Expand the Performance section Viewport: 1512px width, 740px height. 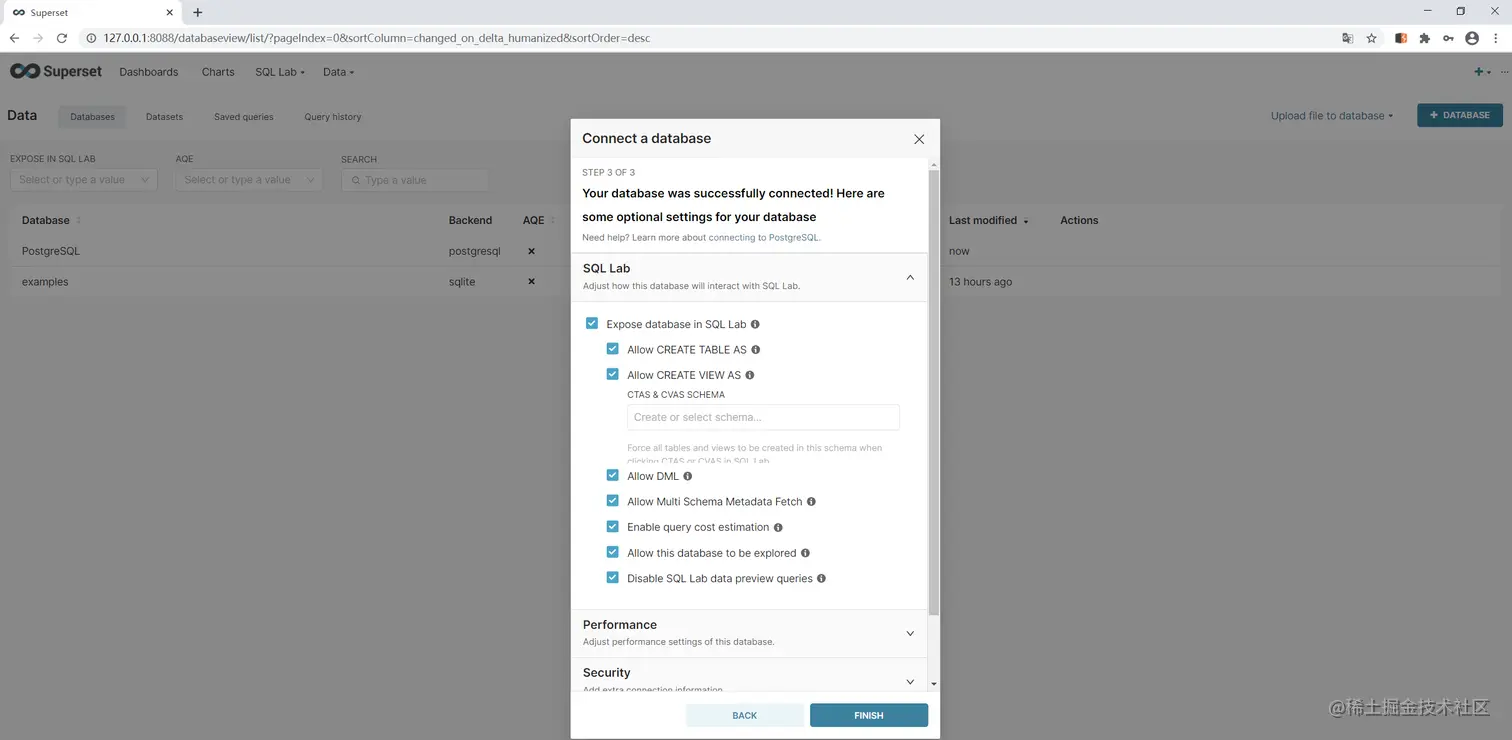(x=910, y=633)
